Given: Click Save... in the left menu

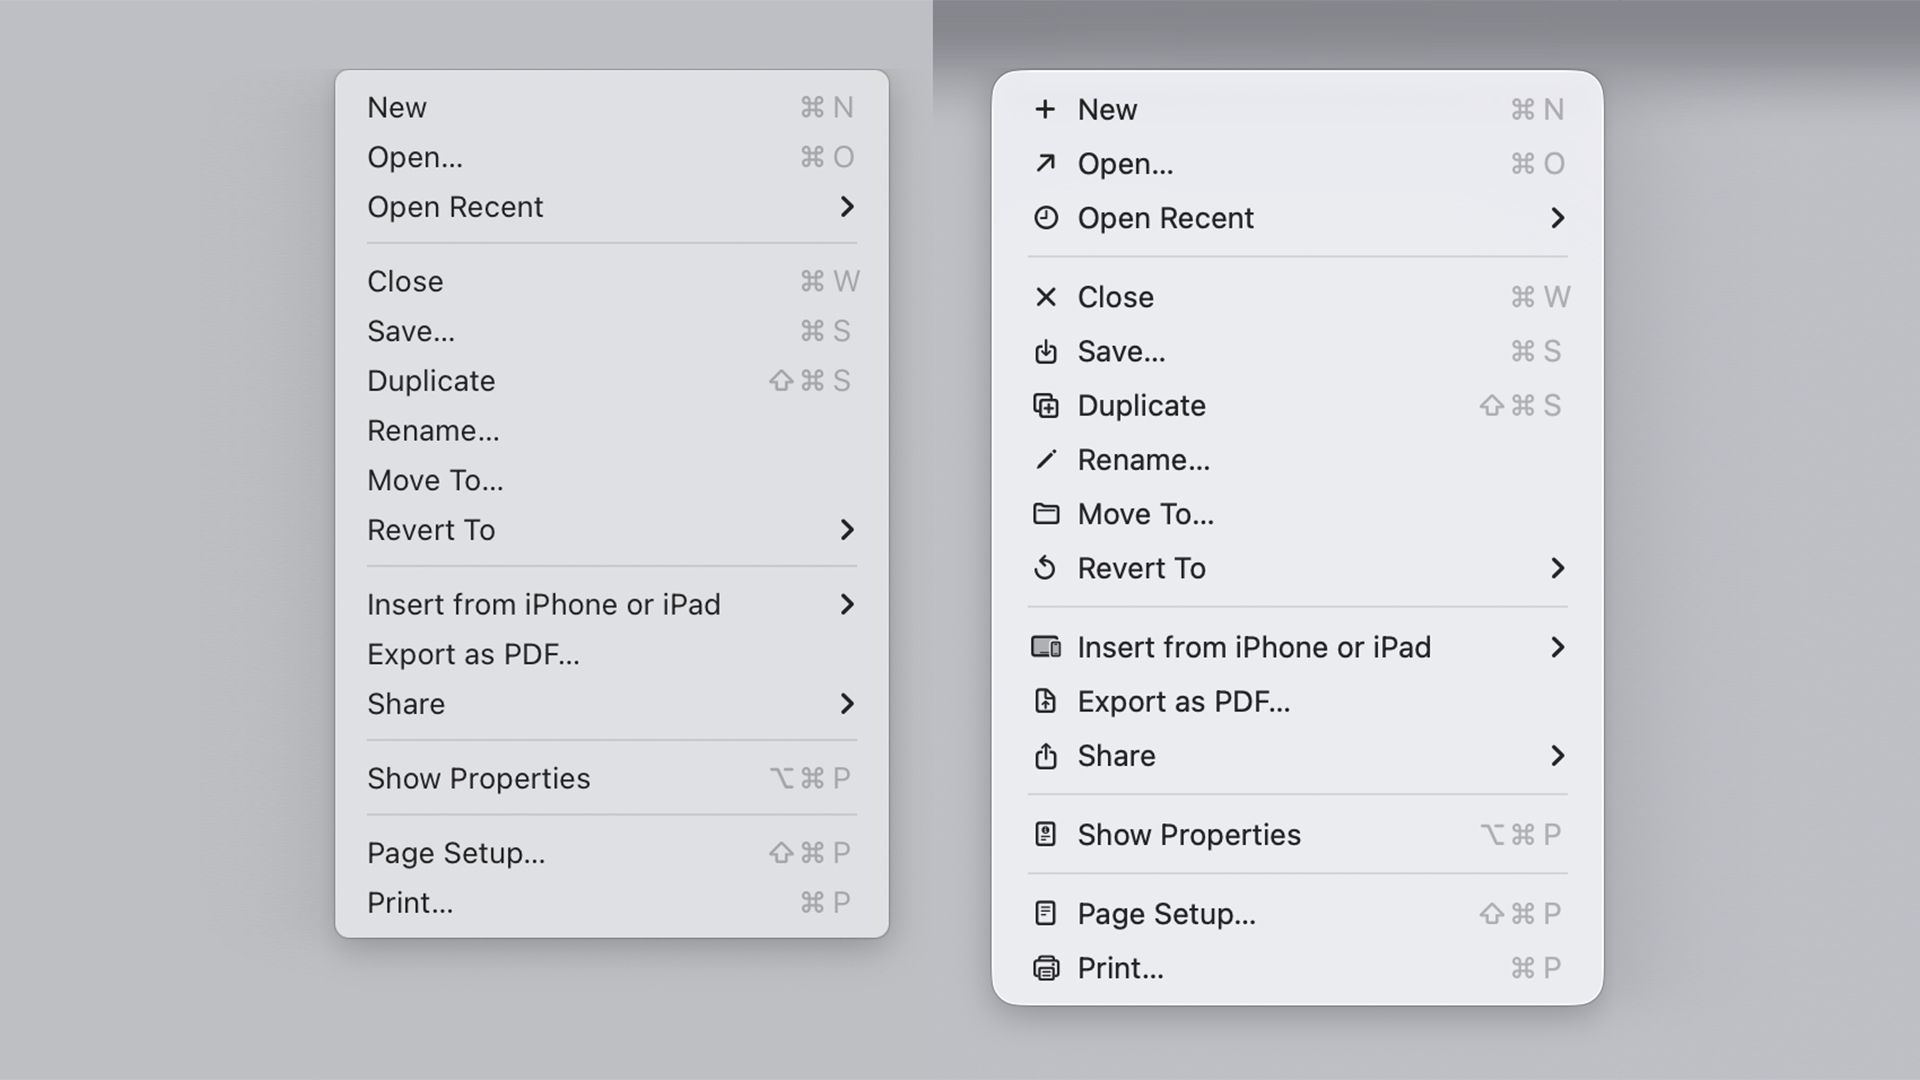Looking at the screenshot, I should click(411, 331).
